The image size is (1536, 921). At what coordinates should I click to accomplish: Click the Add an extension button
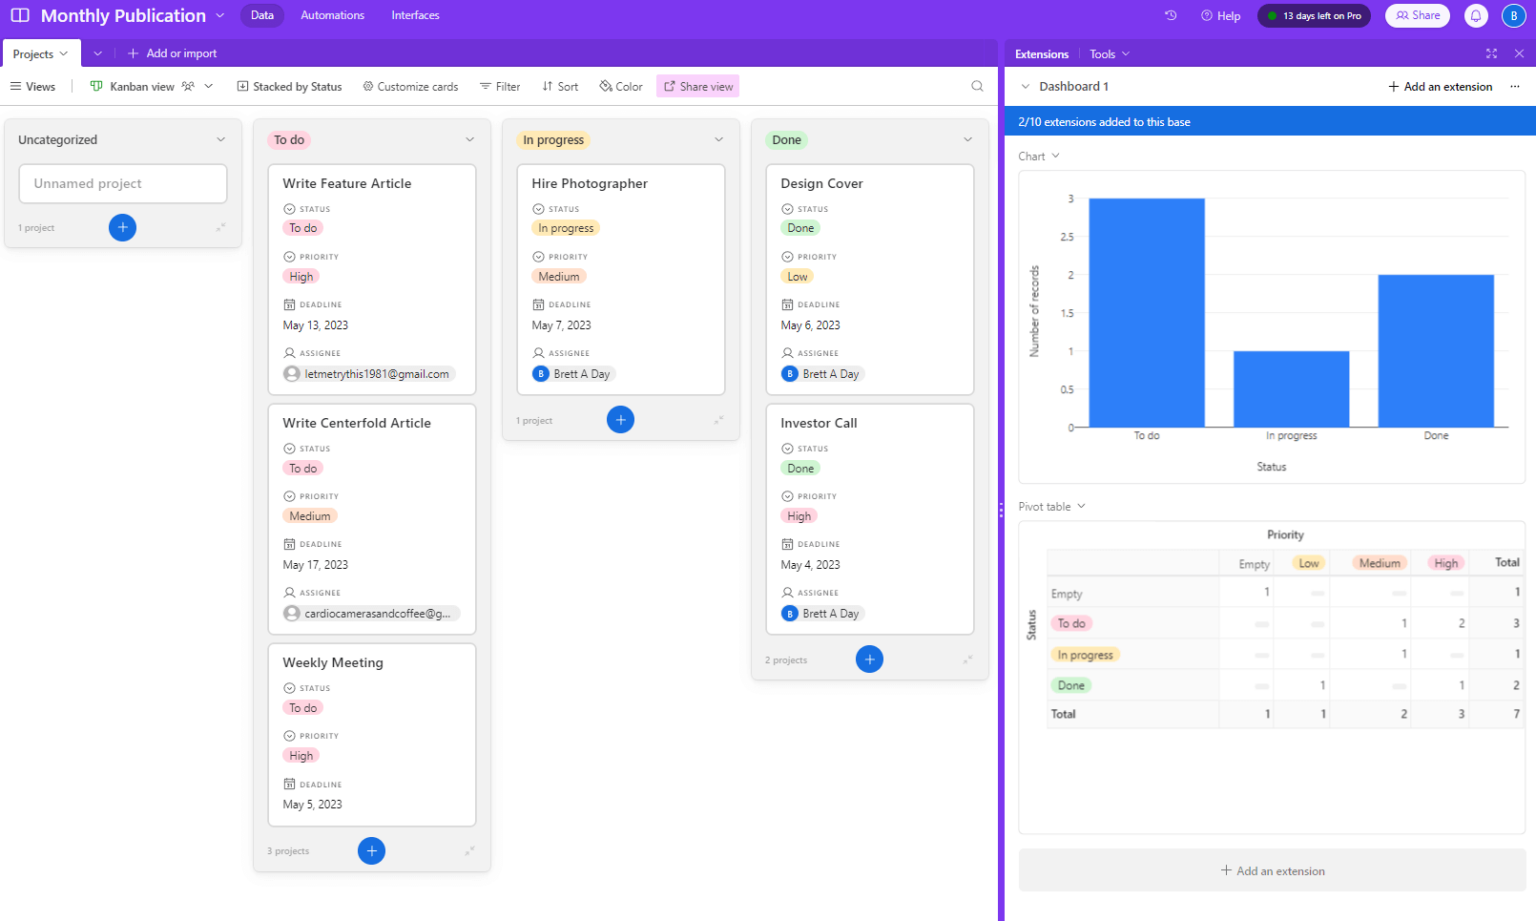1439,86
